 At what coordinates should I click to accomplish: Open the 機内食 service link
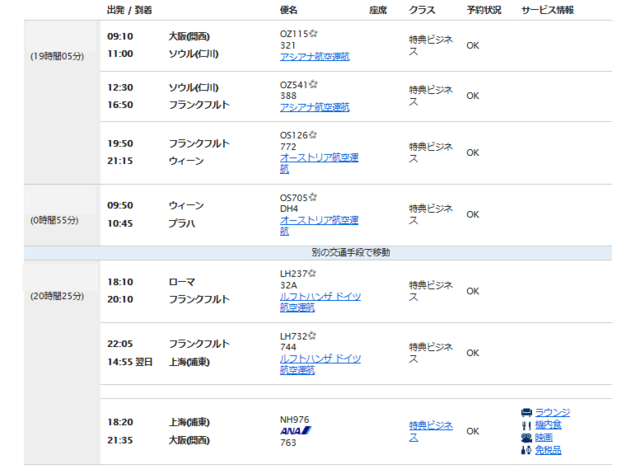(548, 425)
